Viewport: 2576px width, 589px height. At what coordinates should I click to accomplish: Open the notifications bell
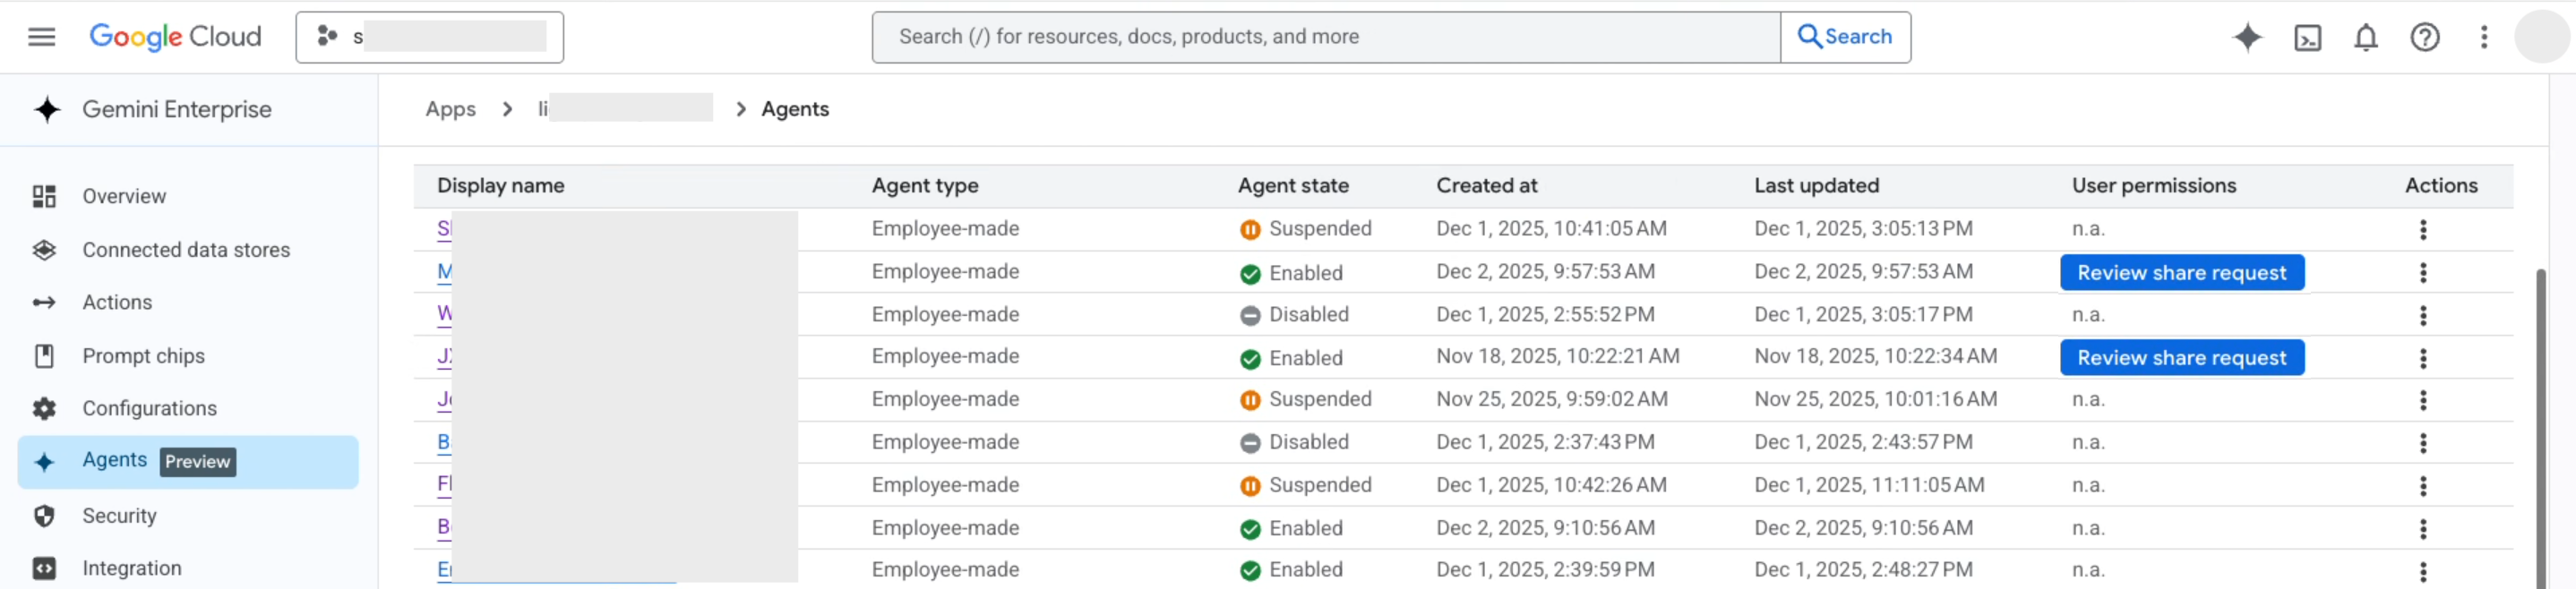(x=2365, y=38)
